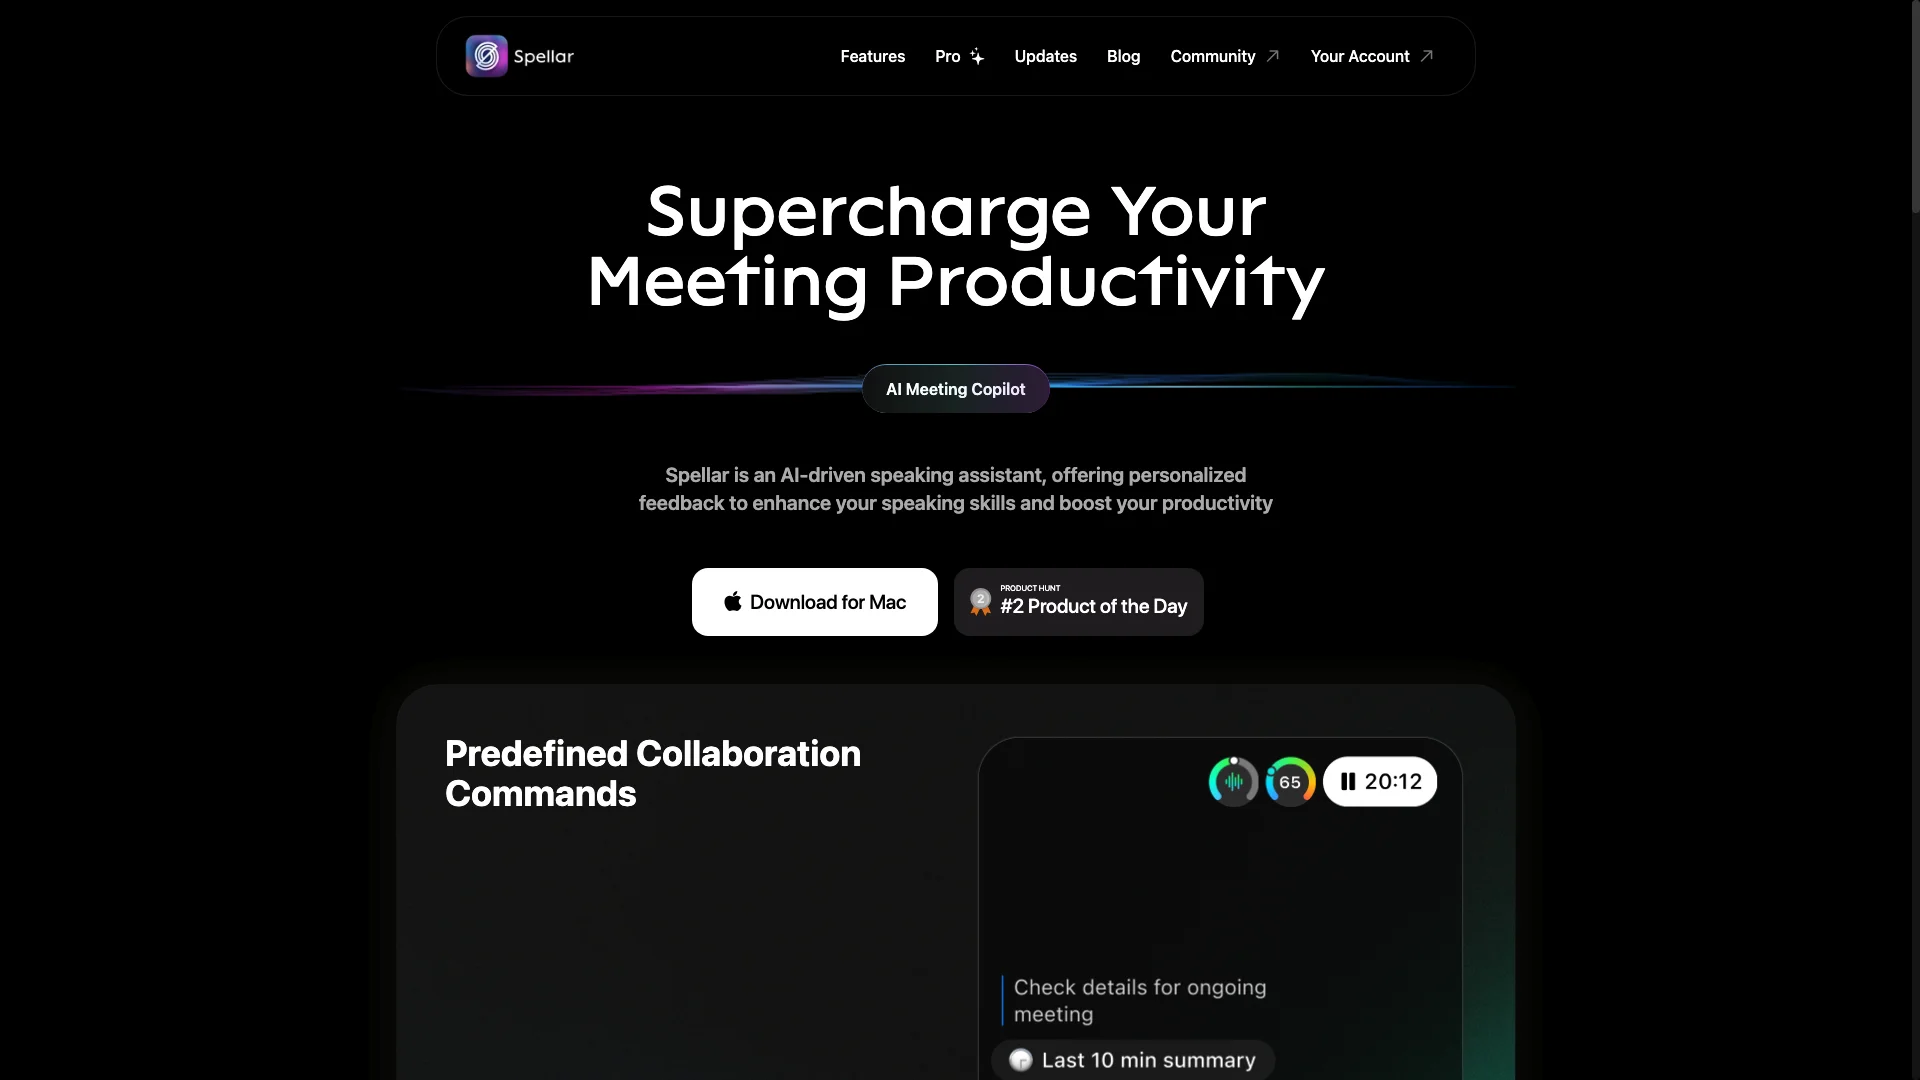The image size is (1920, 1080).
Task: Toggle the meeting timer pause control
Action: coord(1348,781)
